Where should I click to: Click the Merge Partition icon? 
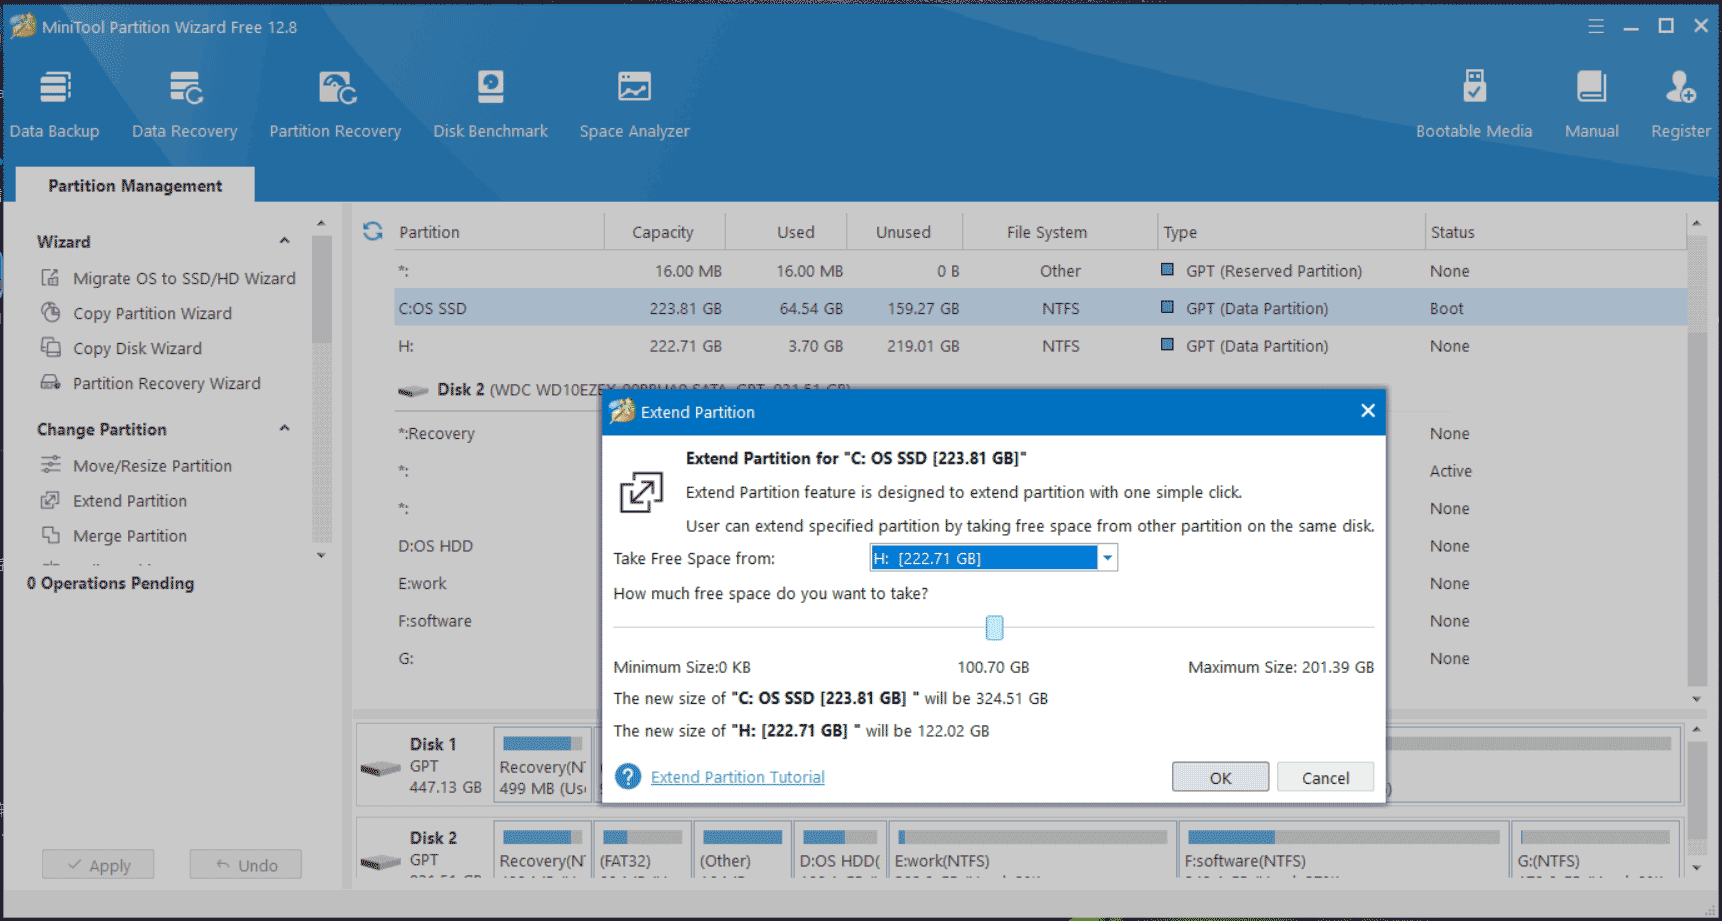50,535
